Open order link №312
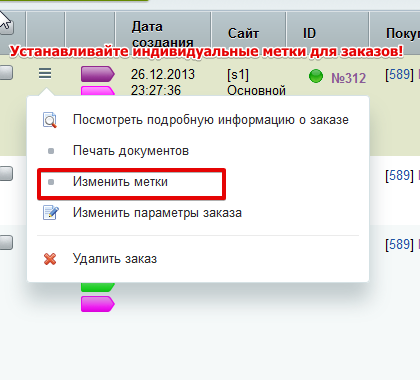The image size is (420, 380). coord(349,78)
